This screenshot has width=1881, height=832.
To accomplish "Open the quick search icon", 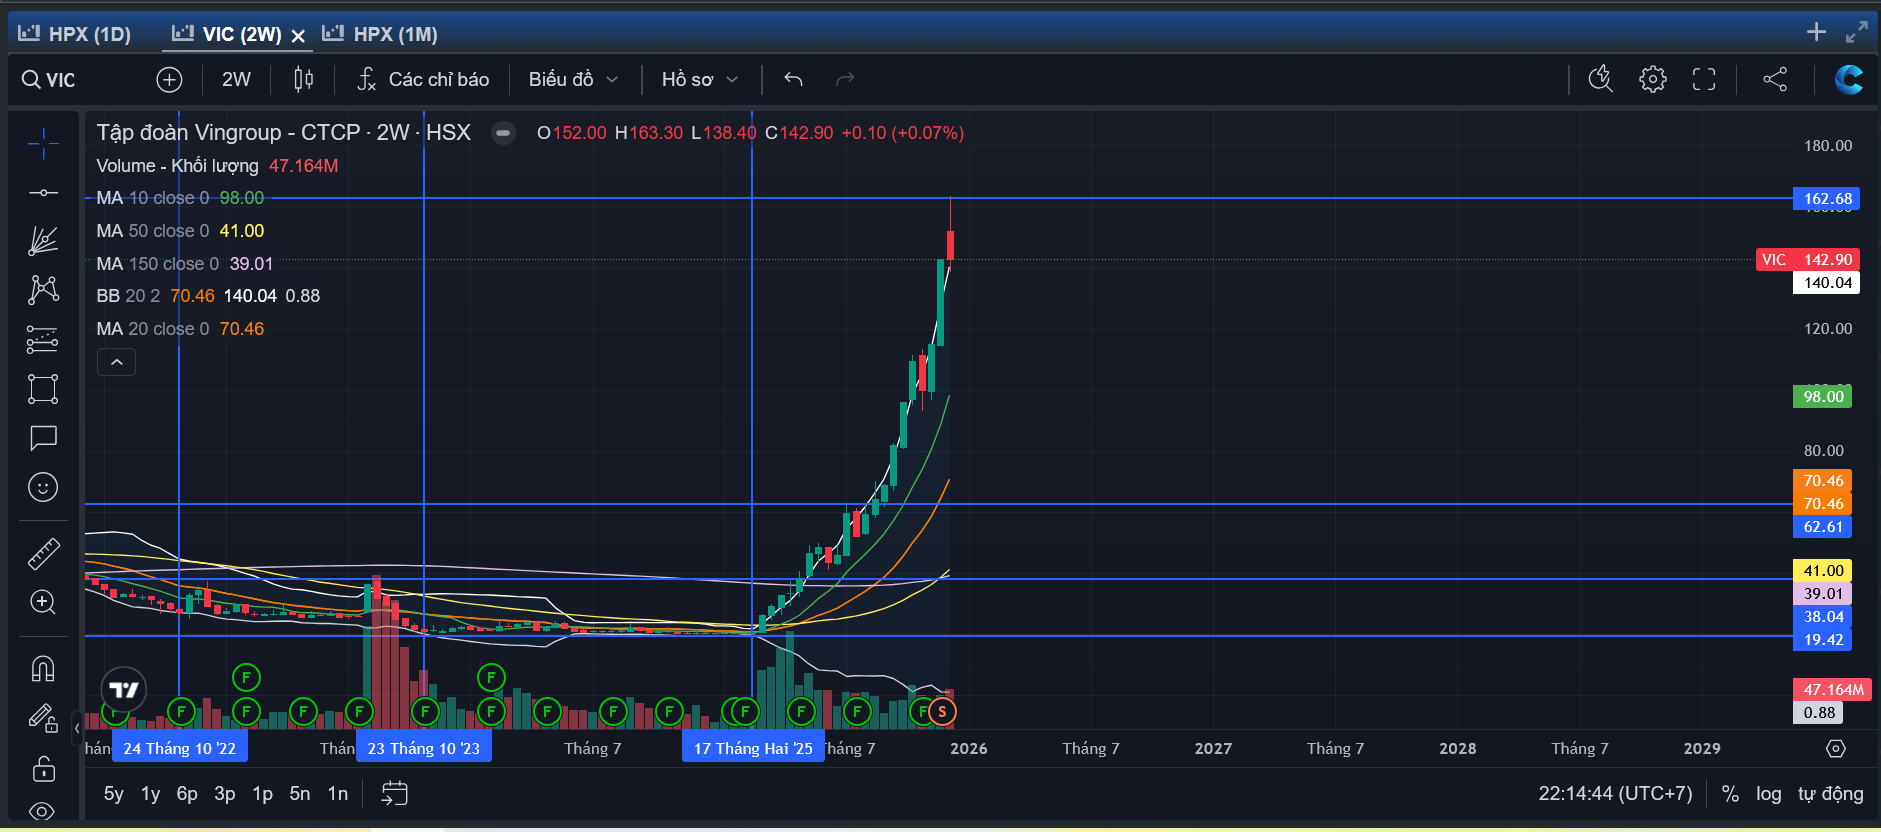I will tap(1601, 79).
